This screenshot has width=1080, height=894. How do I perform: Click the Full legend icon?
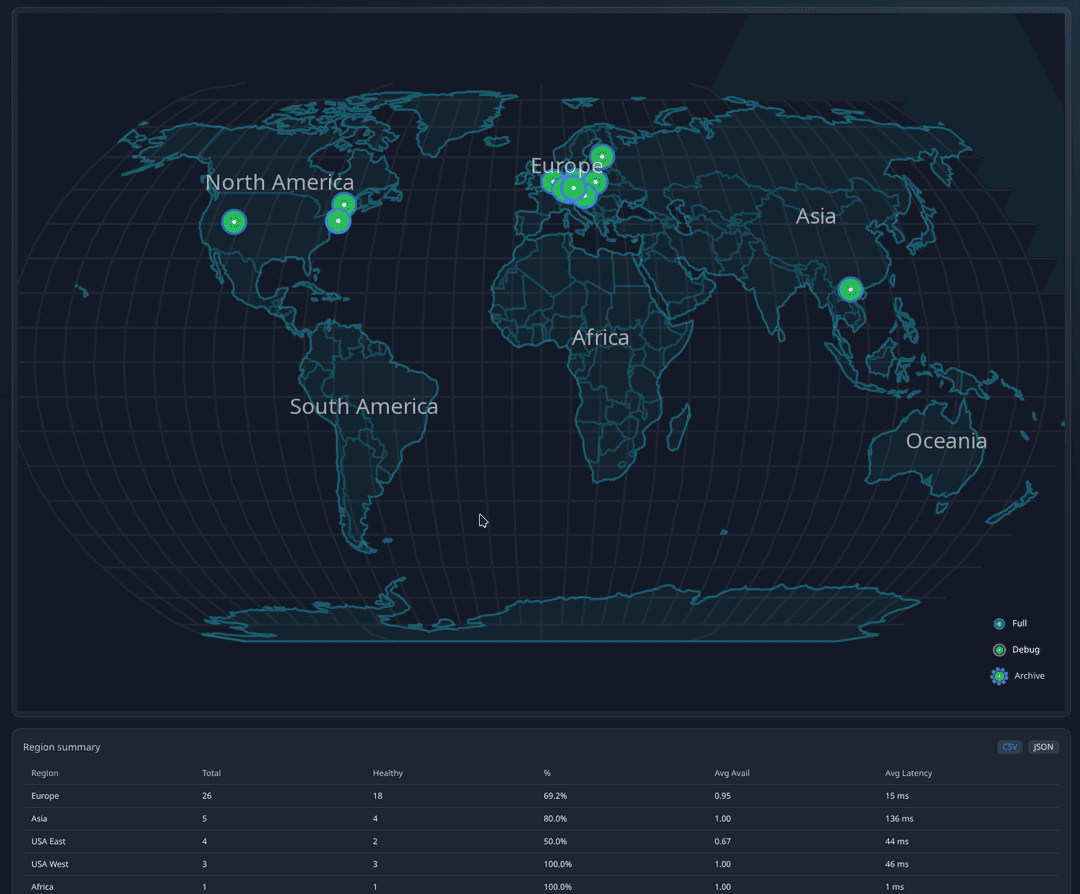[998, 623]
